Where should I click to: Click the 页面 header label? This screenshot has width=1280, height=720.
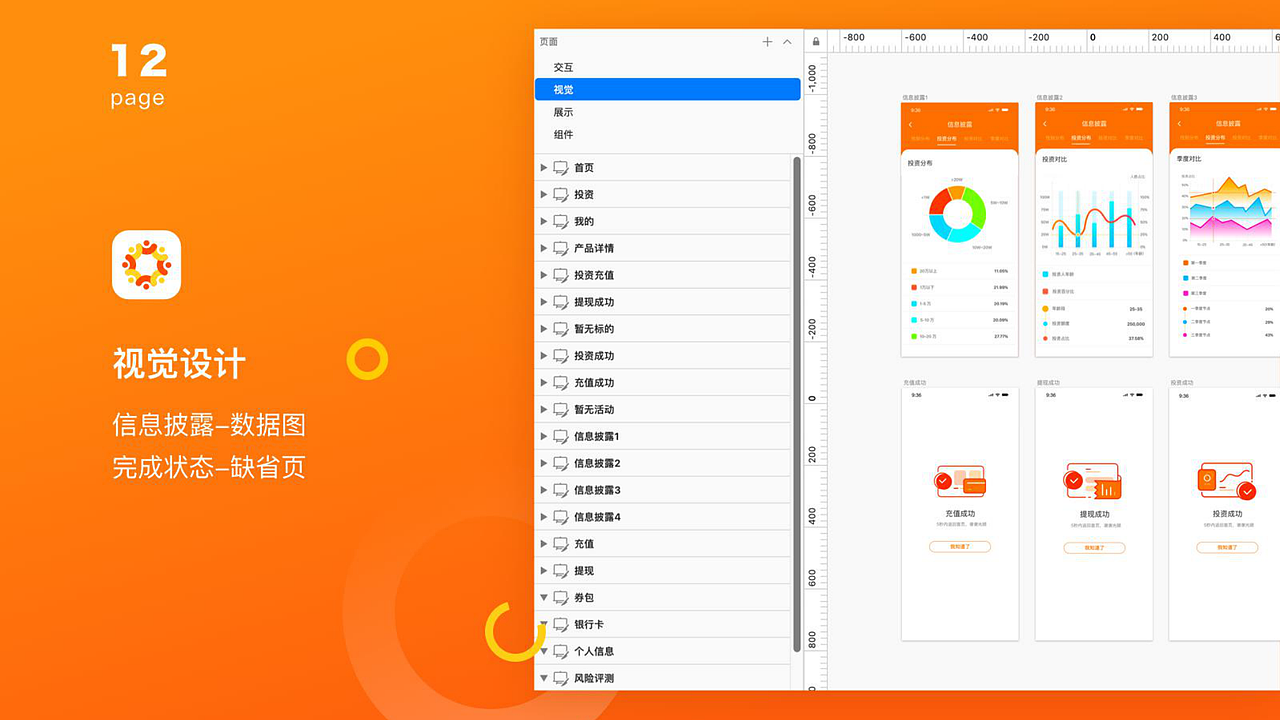(549, 42)
